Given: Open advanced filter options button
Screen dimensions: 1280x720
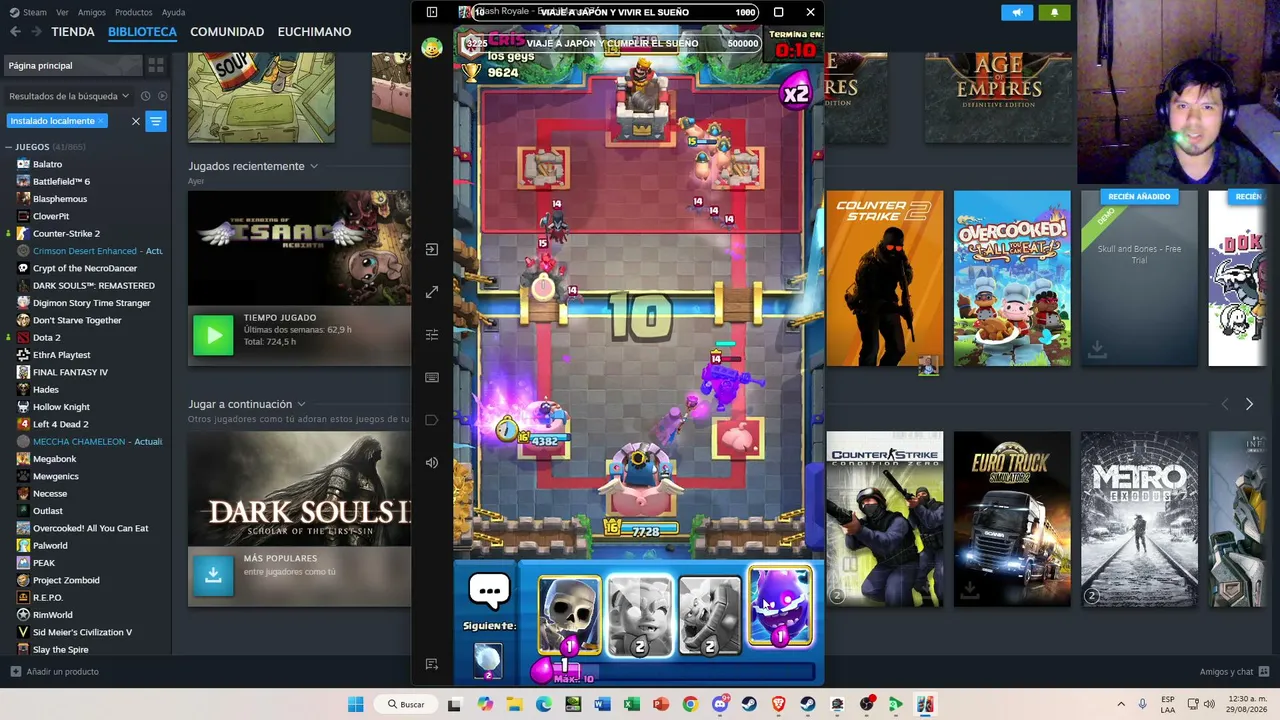Looking at the screenshot, I should click(156, 121).
